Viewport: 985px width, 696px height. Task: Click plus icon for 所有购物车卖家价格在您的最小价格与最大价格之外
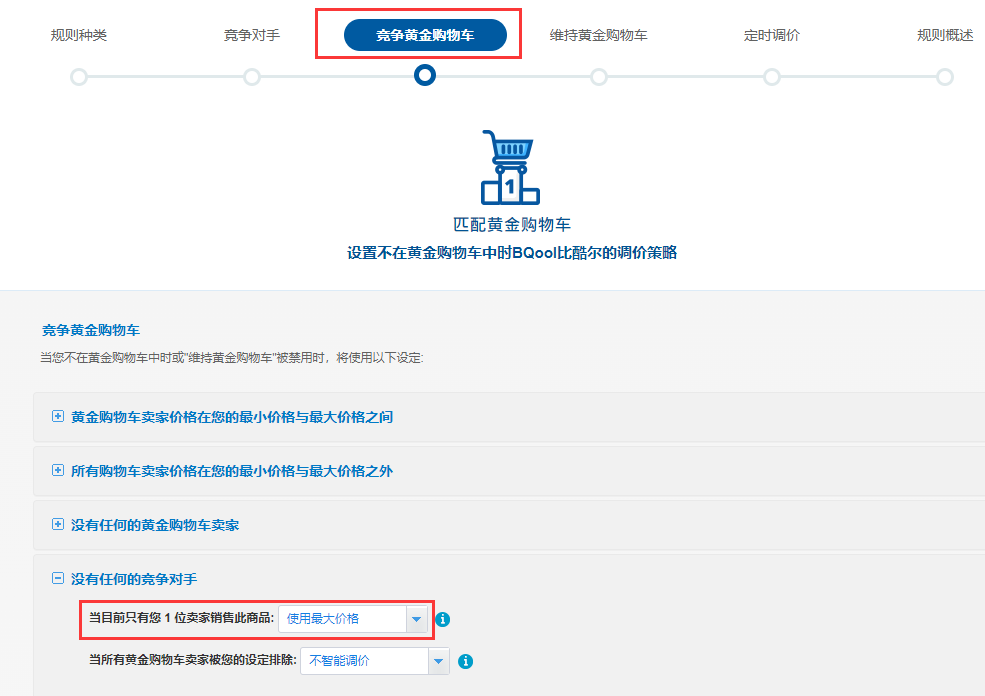[x=58, y=470]
